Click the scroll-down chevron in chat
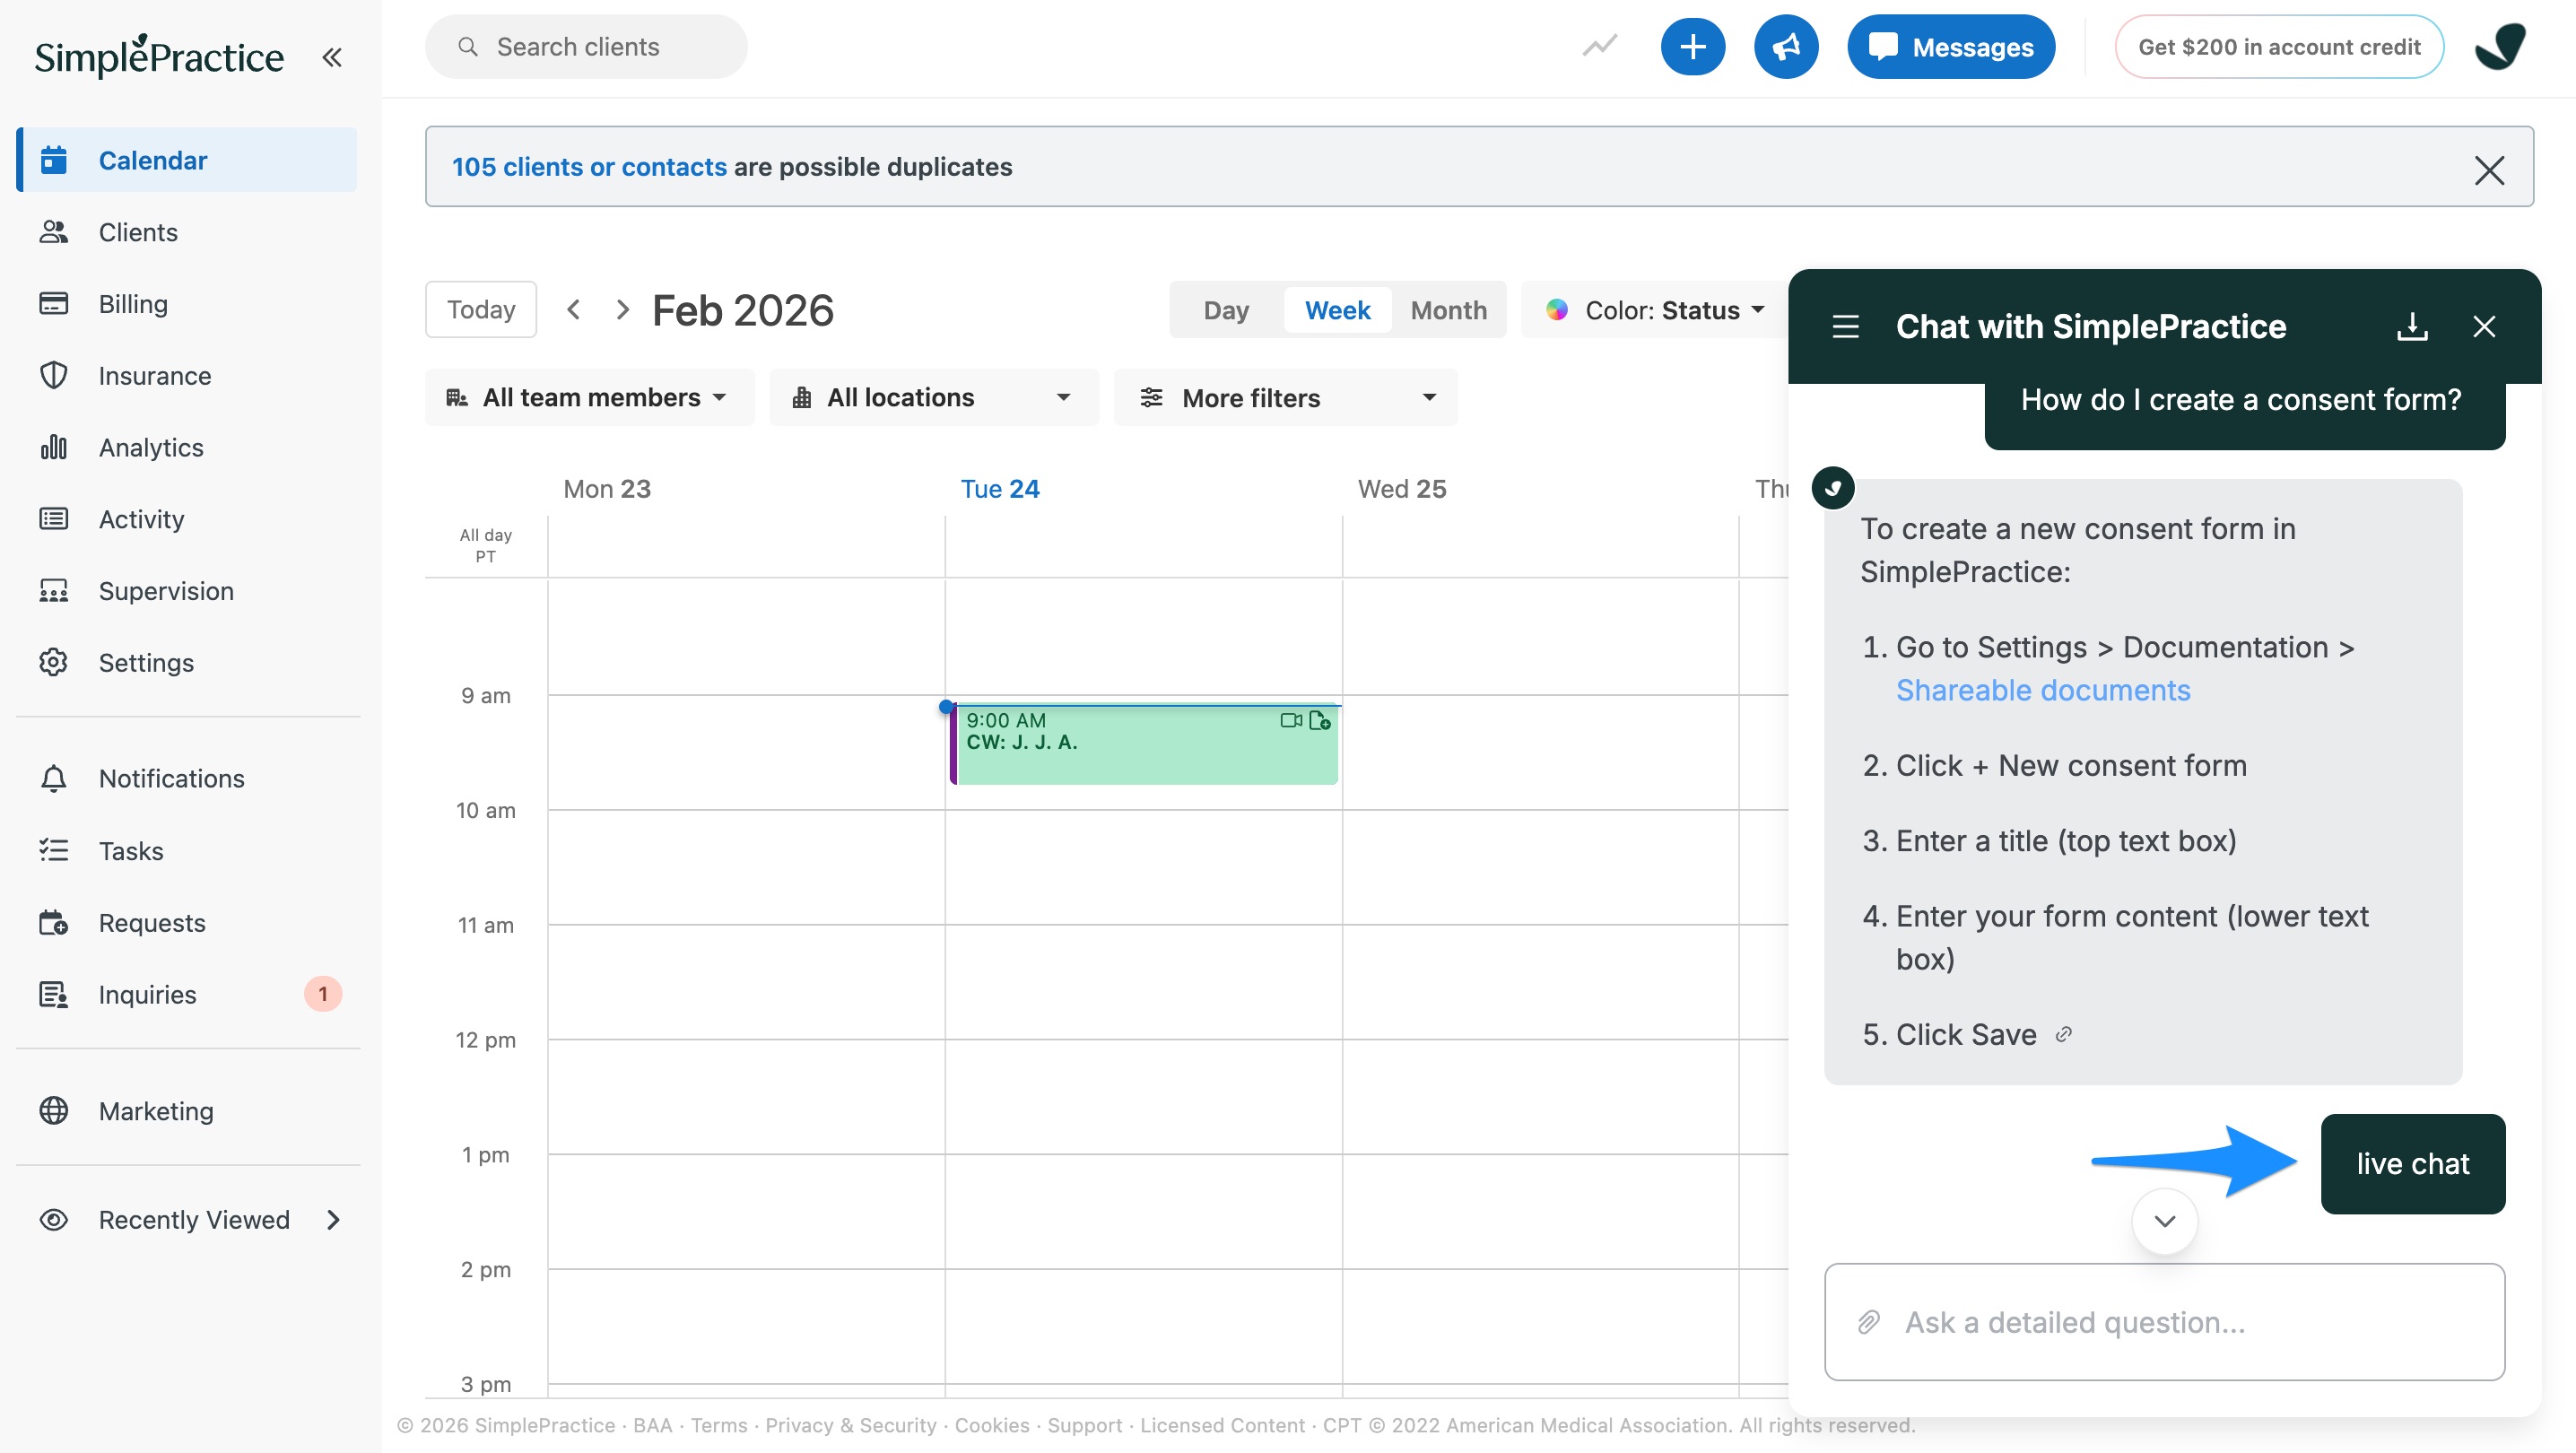Viewport: 2576px width, 1453px height. pos(2164,1221)
